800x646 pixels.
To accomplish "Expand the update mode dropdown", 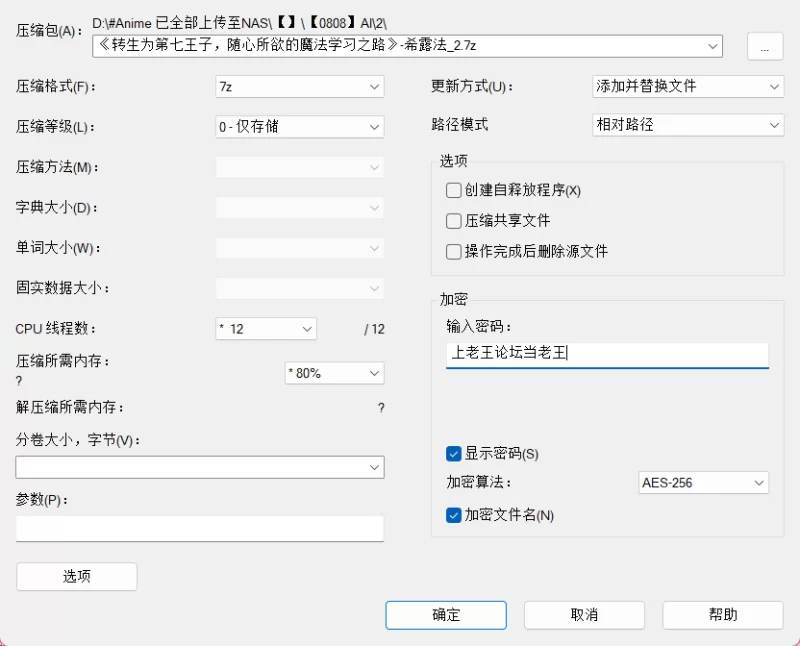I will pos(688,86).
